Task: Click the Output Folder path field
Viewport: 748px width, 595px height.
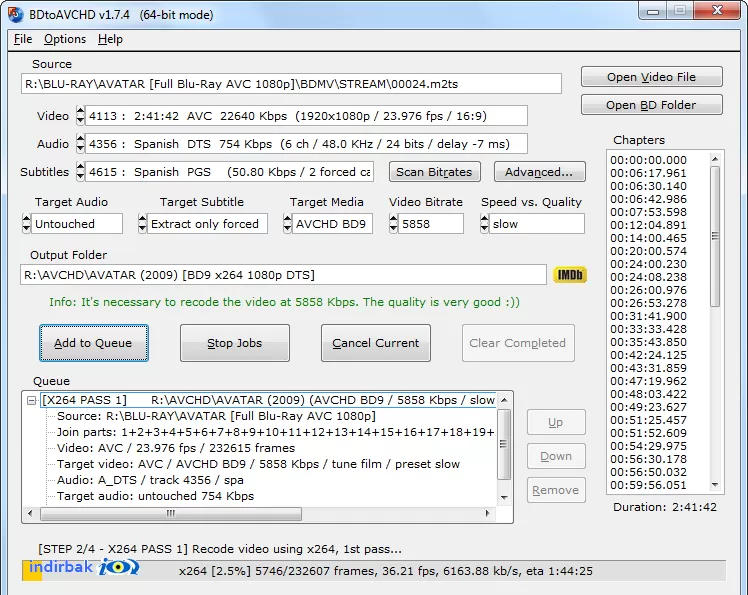Action: (x=283, y=275)
